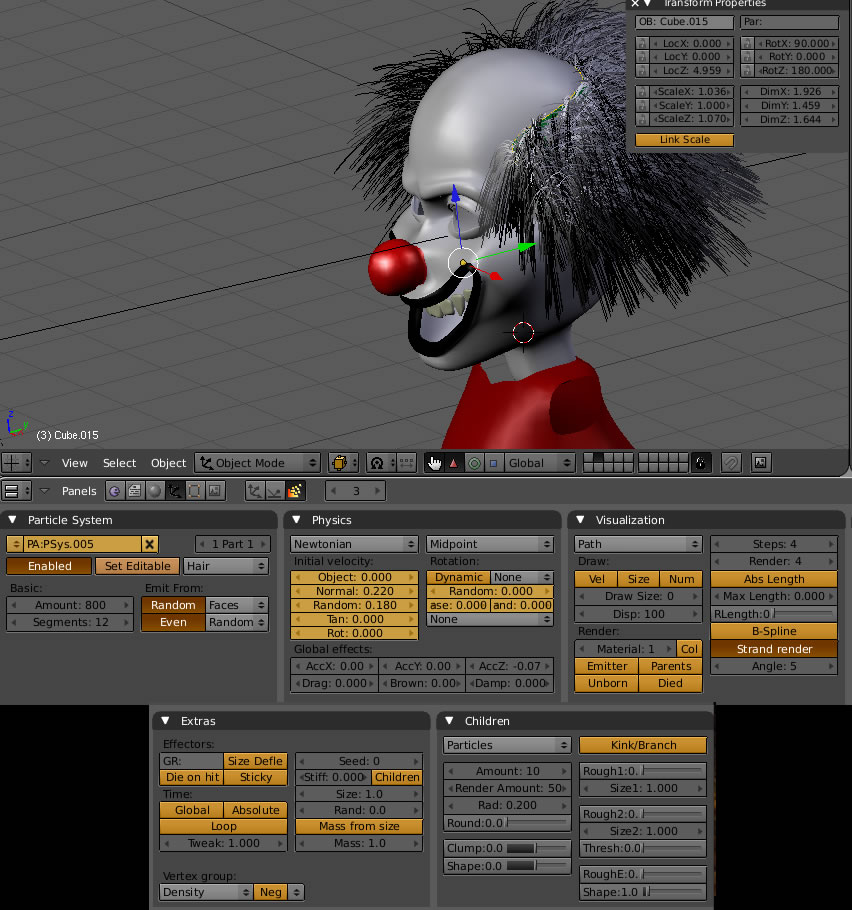Toggle the Link Scale button
The height and width of the screenshot is (910, 852).
coord(684,140)
